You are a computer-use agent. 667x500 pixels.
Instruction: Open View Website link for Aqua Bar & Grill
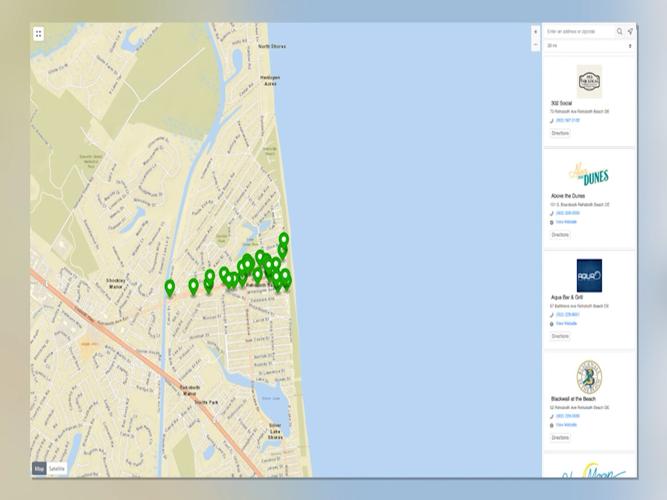click(566, 324)
